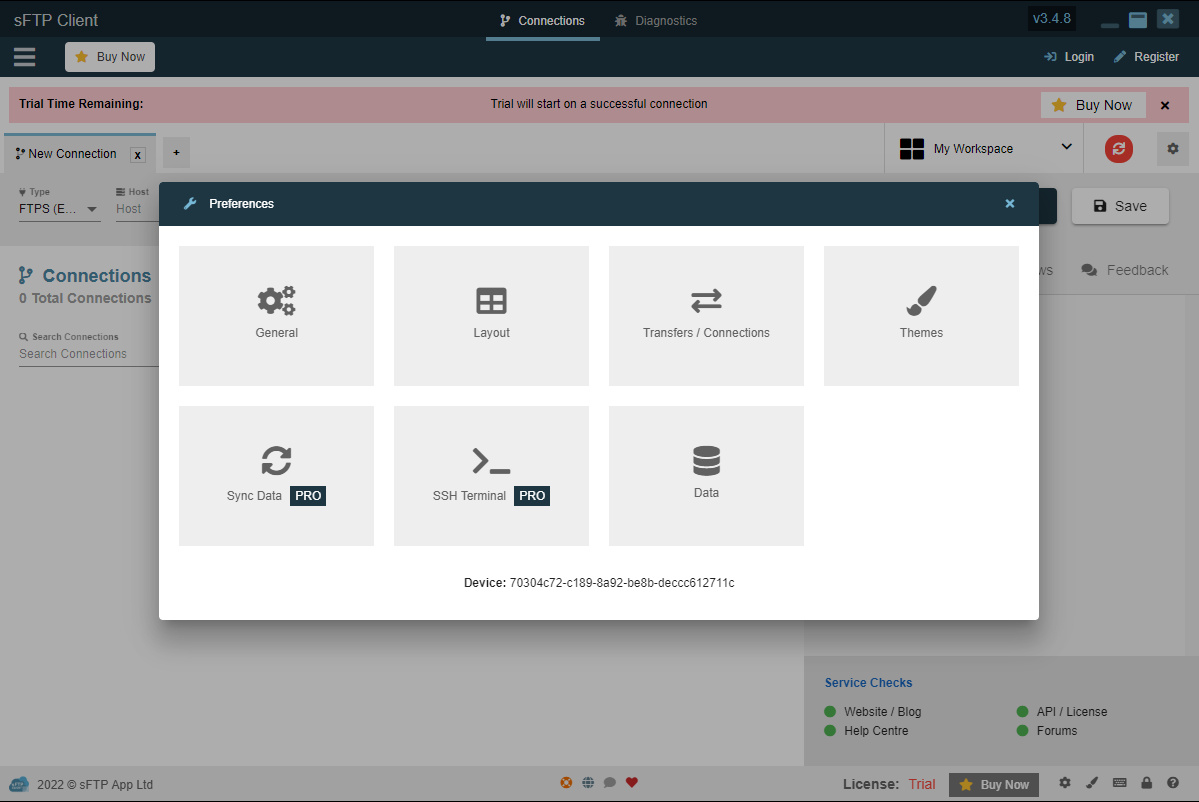The width and height of the screenshot is (1199, 802).
Task: Open Transfers / Connections preferences
Action: click(706, 316)
